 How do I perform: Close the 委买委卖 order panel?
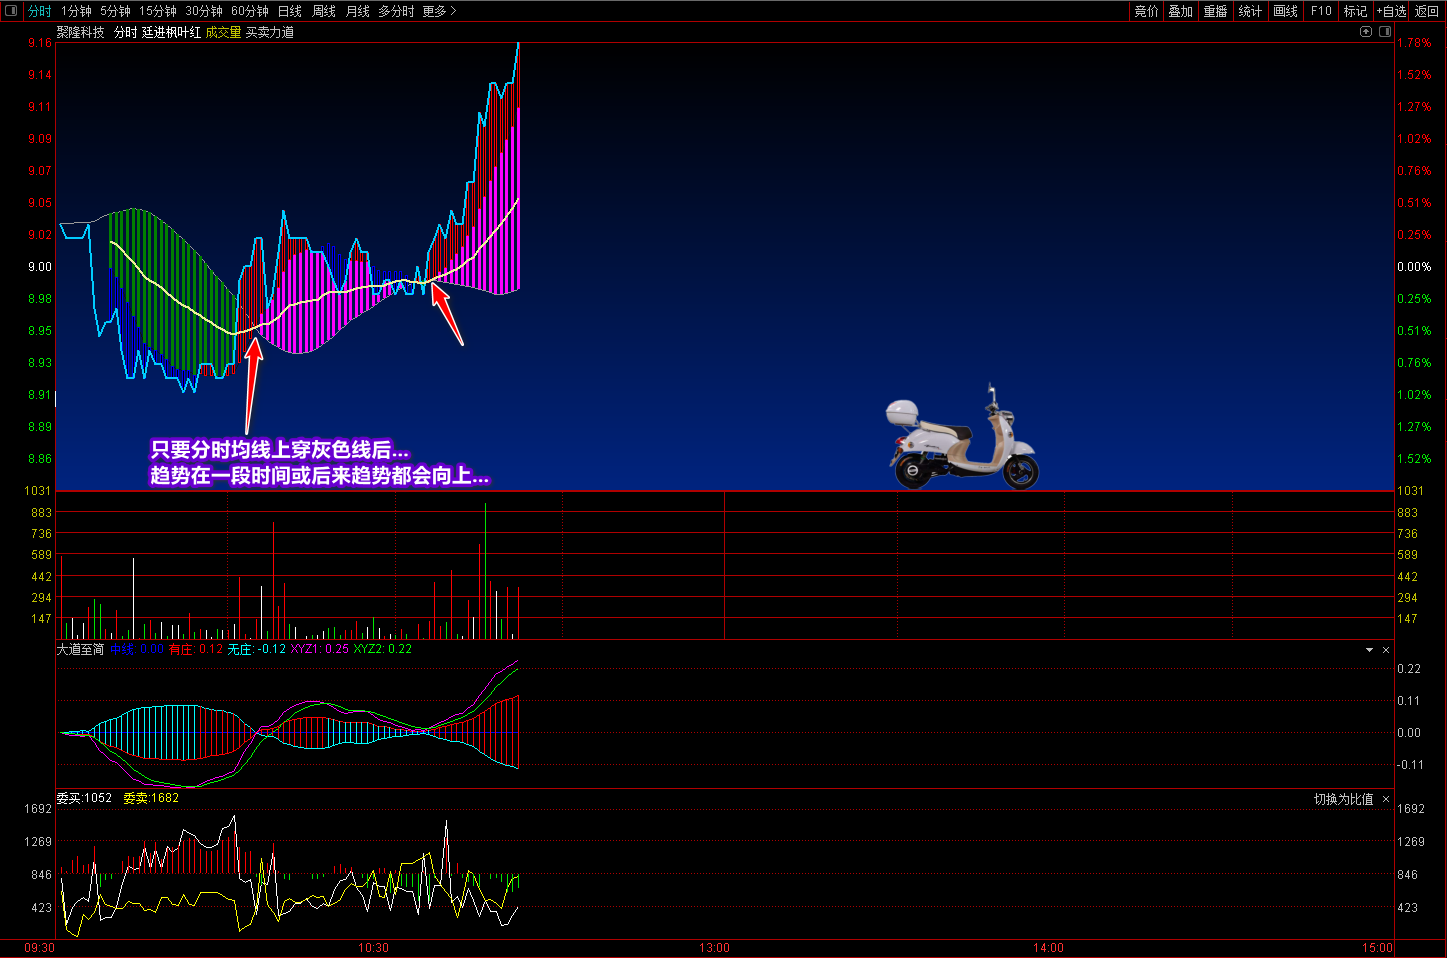pos(1386,799)
